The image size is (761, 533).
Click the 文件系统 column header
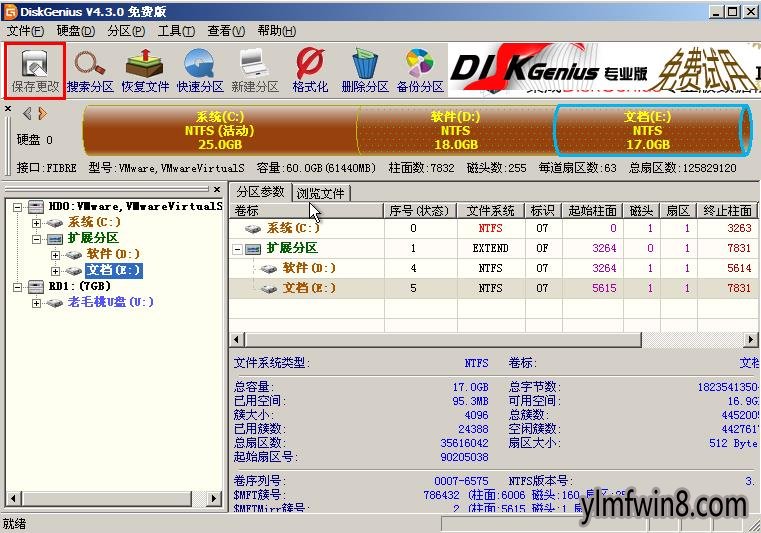pos(491,211)
